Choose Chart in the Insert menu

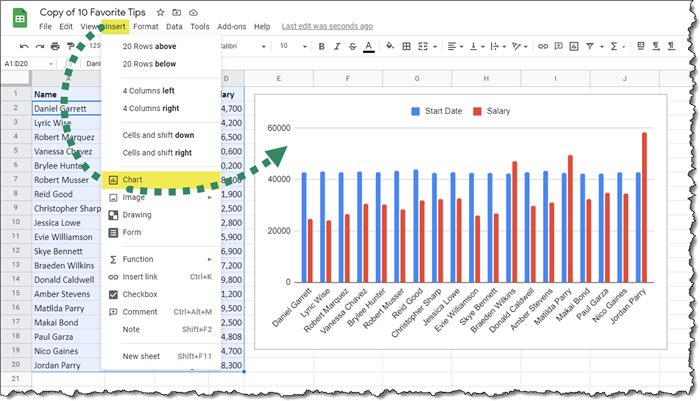point(133,180)
